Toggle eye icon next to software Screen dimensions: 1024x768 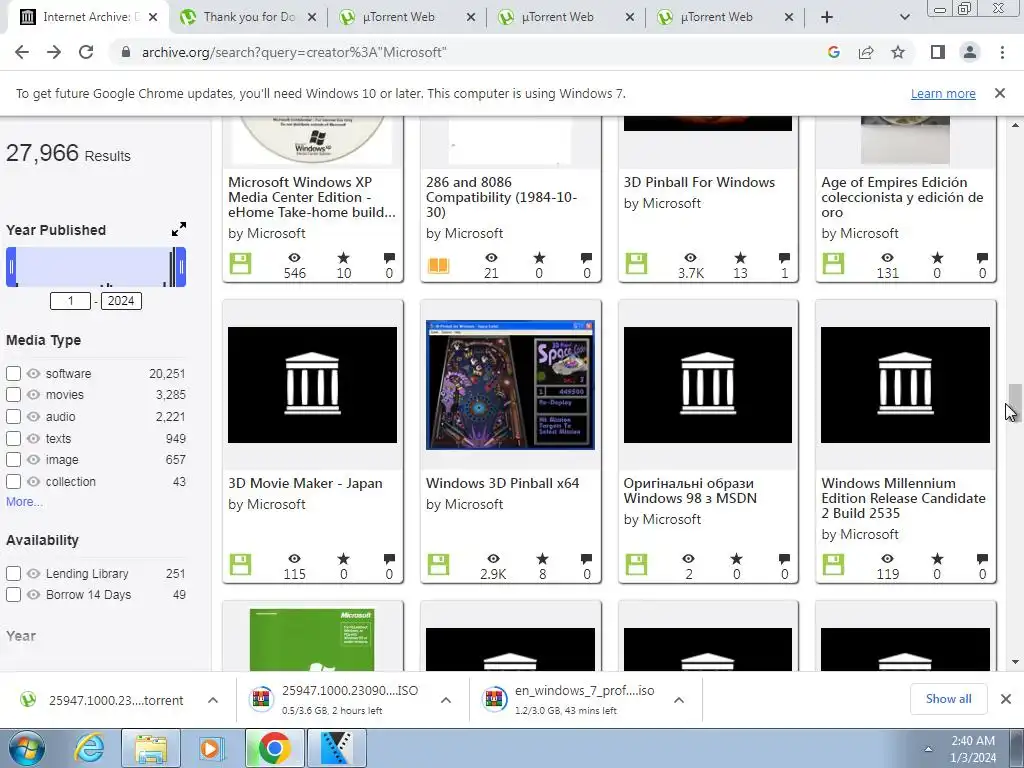coord(33,374)
